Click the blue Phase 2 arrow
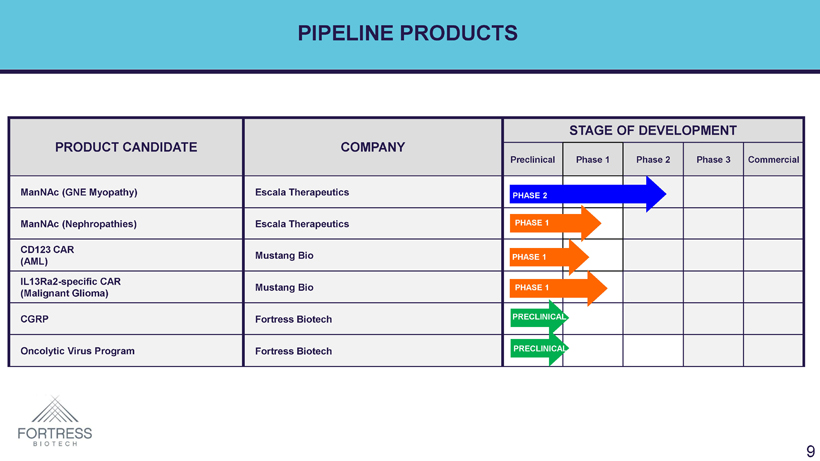Viewport: 820px width, 461px height. pos(586,194)
